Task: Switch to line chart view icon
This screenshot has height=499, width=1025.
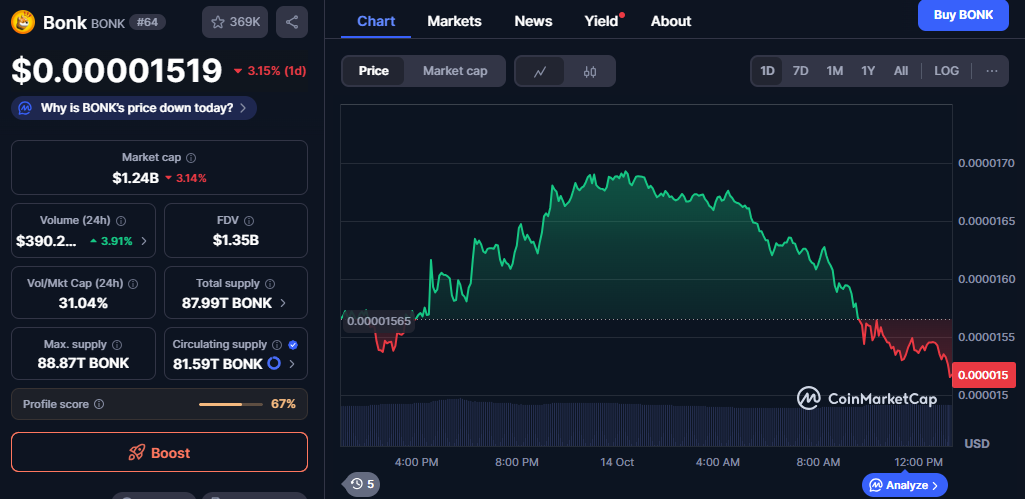Action: [x=540, y=71]
